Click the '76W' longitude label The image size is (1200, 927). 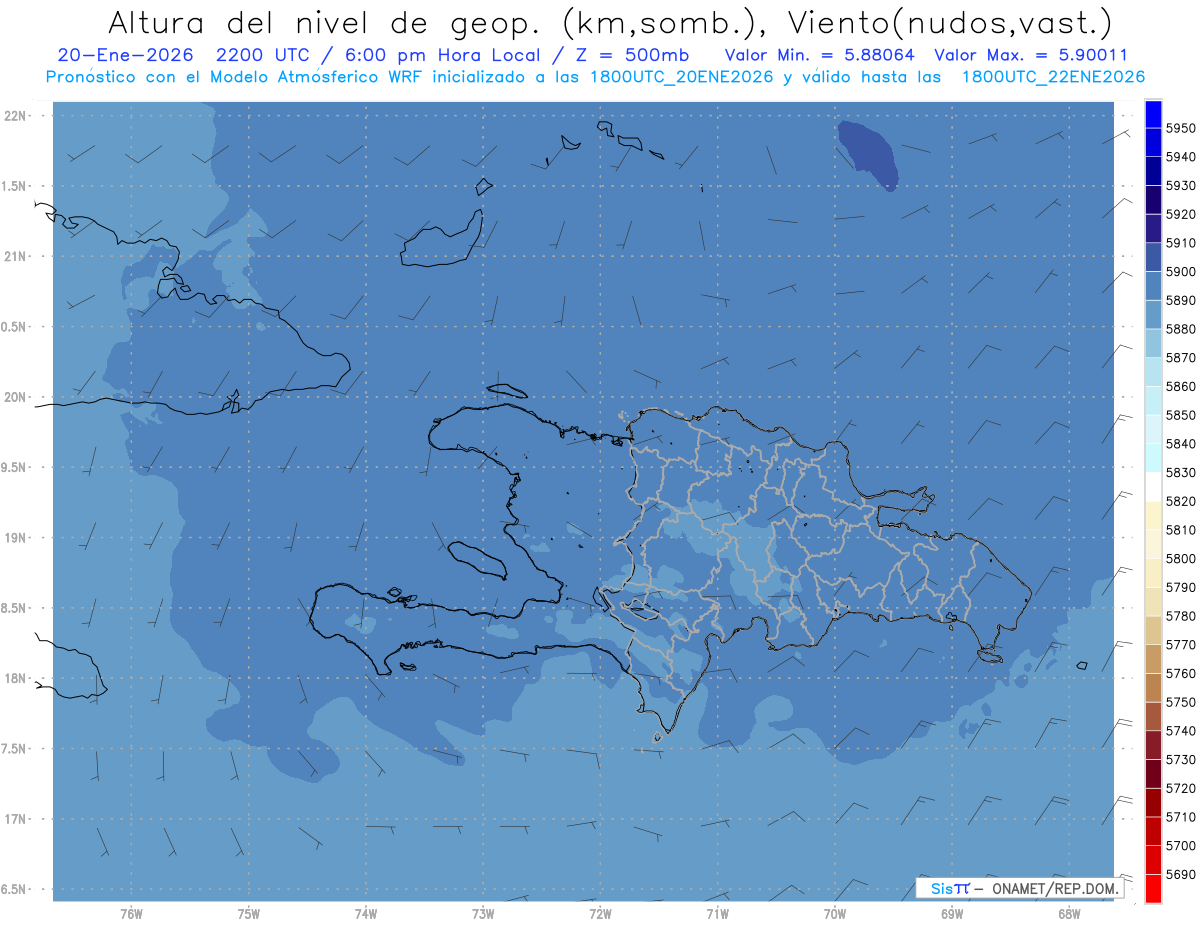tap(131, 915)
